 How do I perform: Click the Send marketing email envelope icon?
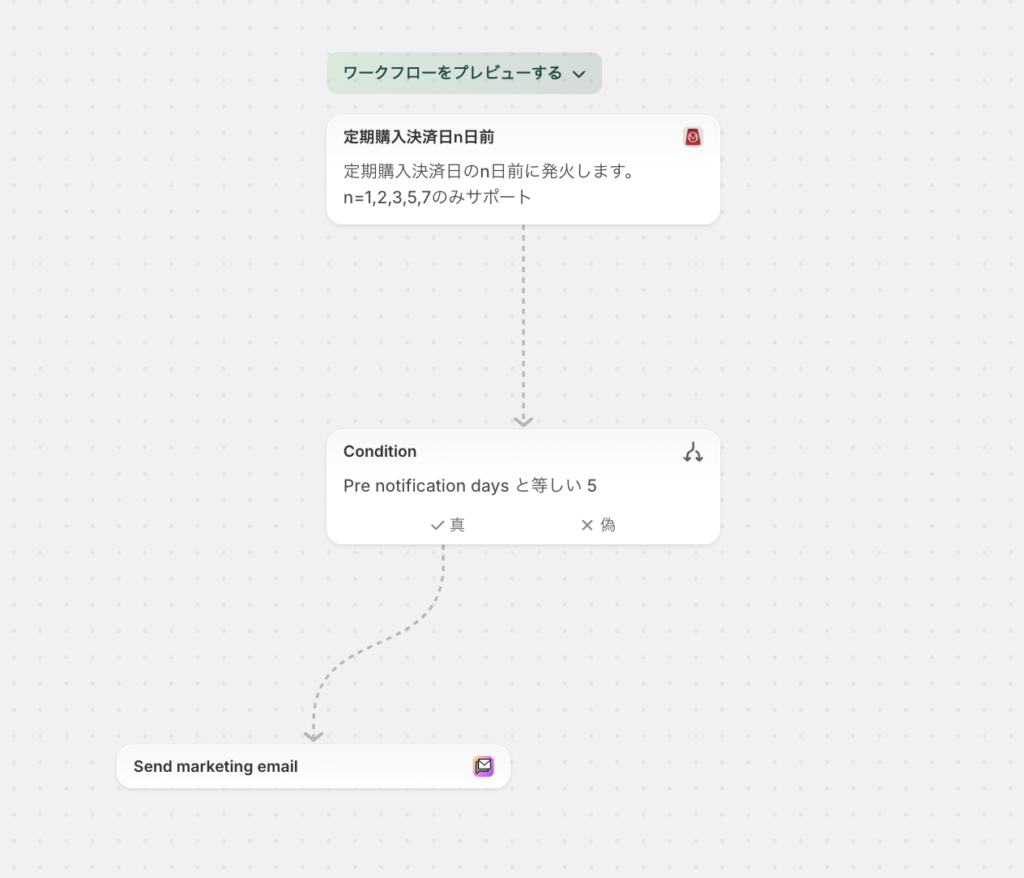[483, 766]
